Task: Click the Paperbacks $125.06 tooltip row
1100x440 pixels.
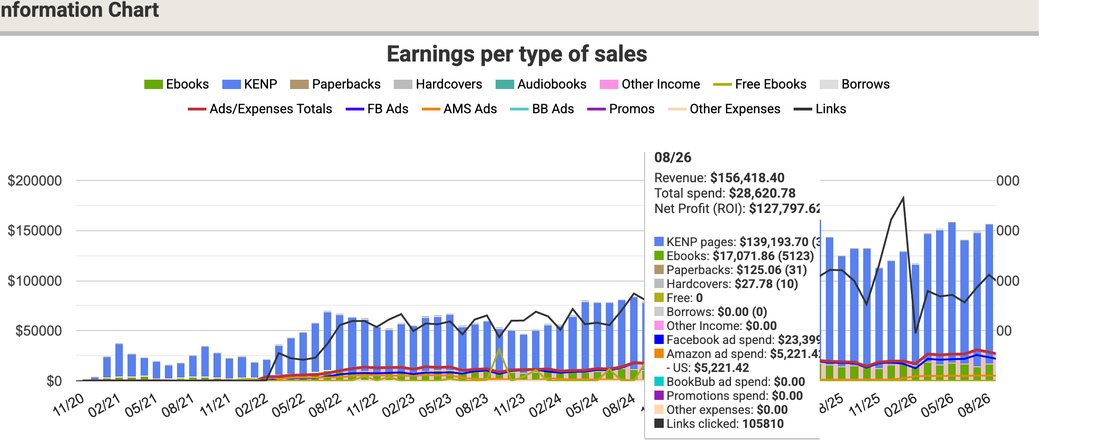Action: (730, 269)
